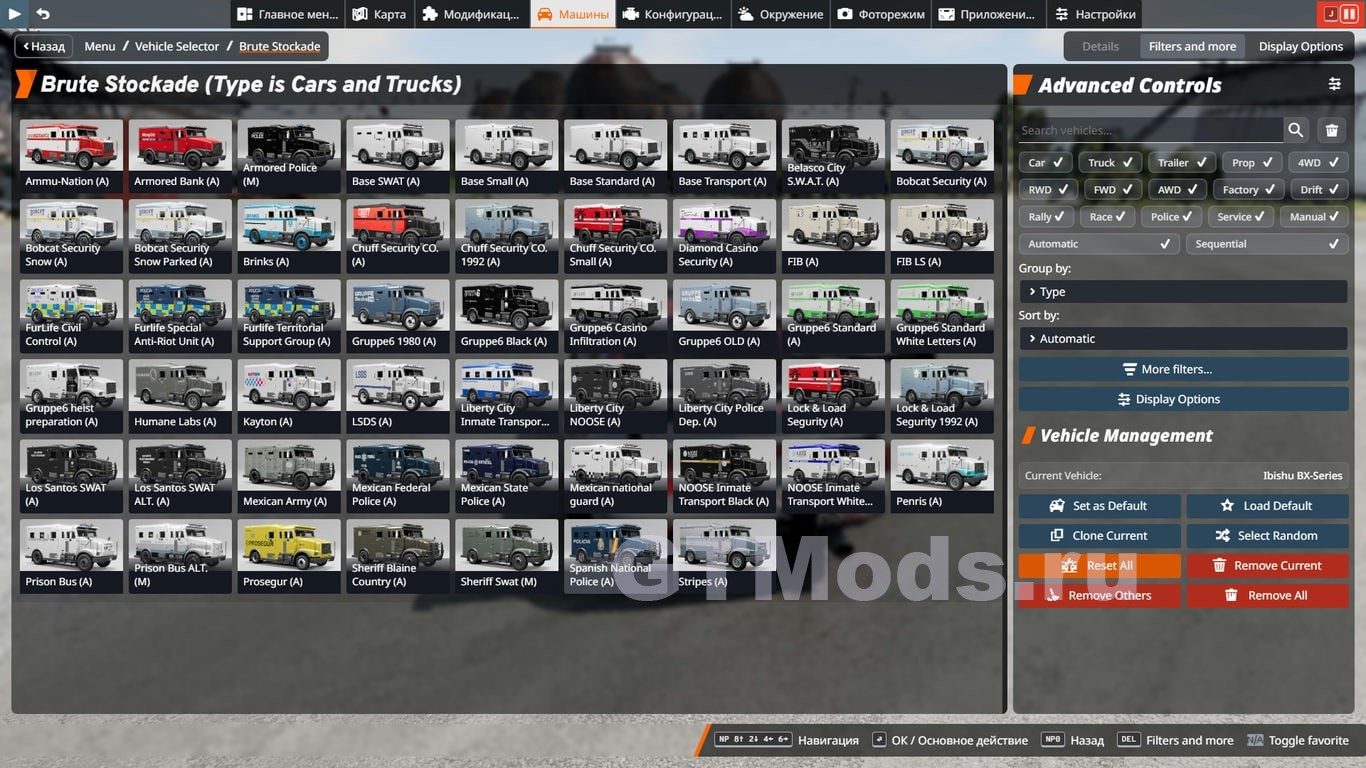The image size is (1366, 768).
Task: Toggle the Prop filter
Action: [1253, 162]
